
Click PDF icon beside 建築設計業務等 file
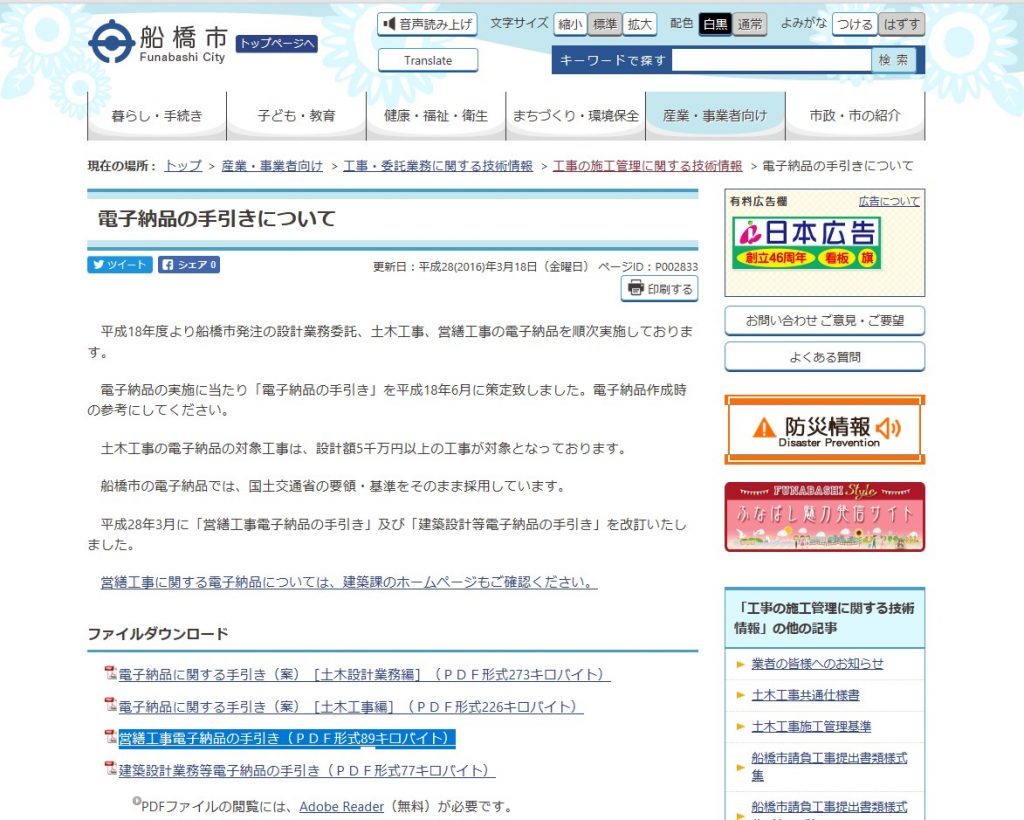coord(111,770)
